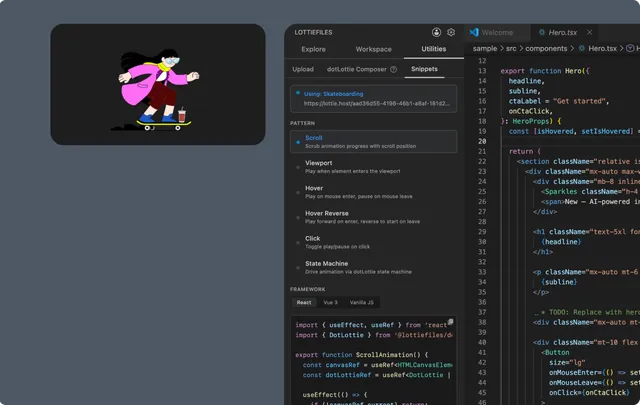This screenshot has width=640, height=405.
Task: Click the VS Code logo on Welcome tab
Action: (474, 32)
